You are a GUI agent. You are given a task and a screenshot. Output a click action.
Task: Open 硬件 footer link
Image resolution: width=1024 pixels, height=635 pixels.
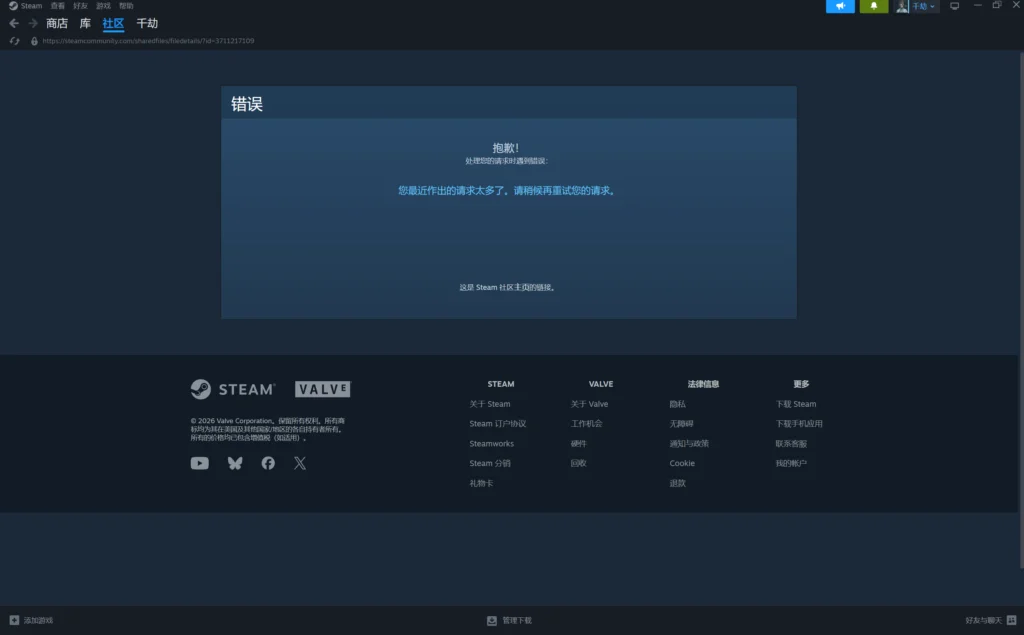click(579, 444)
